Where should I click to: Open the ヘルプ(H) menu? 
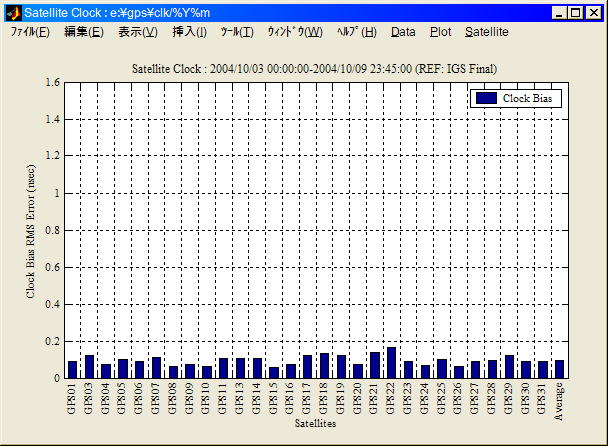357,32
